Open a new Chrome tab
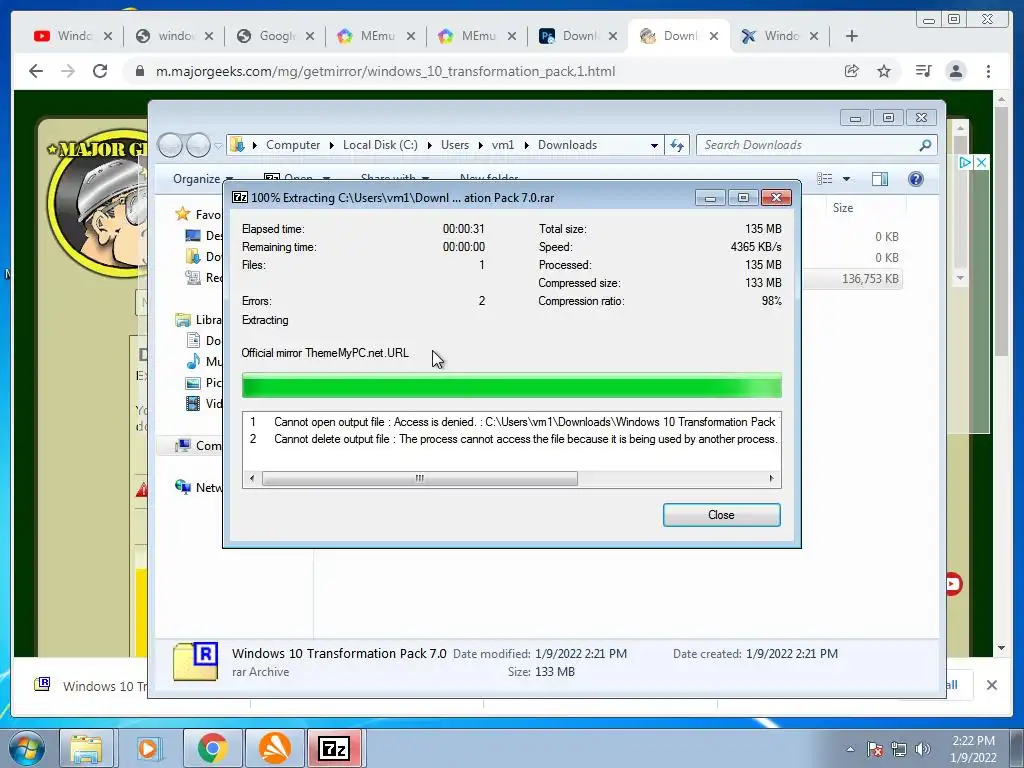The image size is (1024, 768). click(852, 36)
